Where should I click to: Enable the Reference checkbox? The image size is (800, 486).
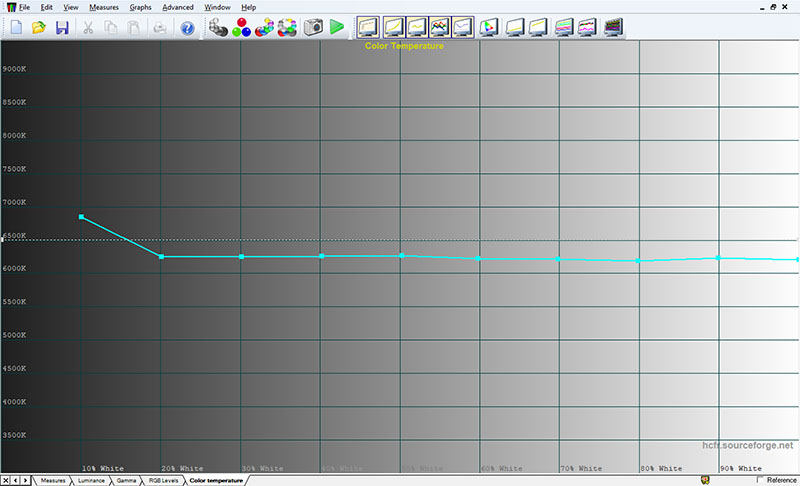click(760, 479)
